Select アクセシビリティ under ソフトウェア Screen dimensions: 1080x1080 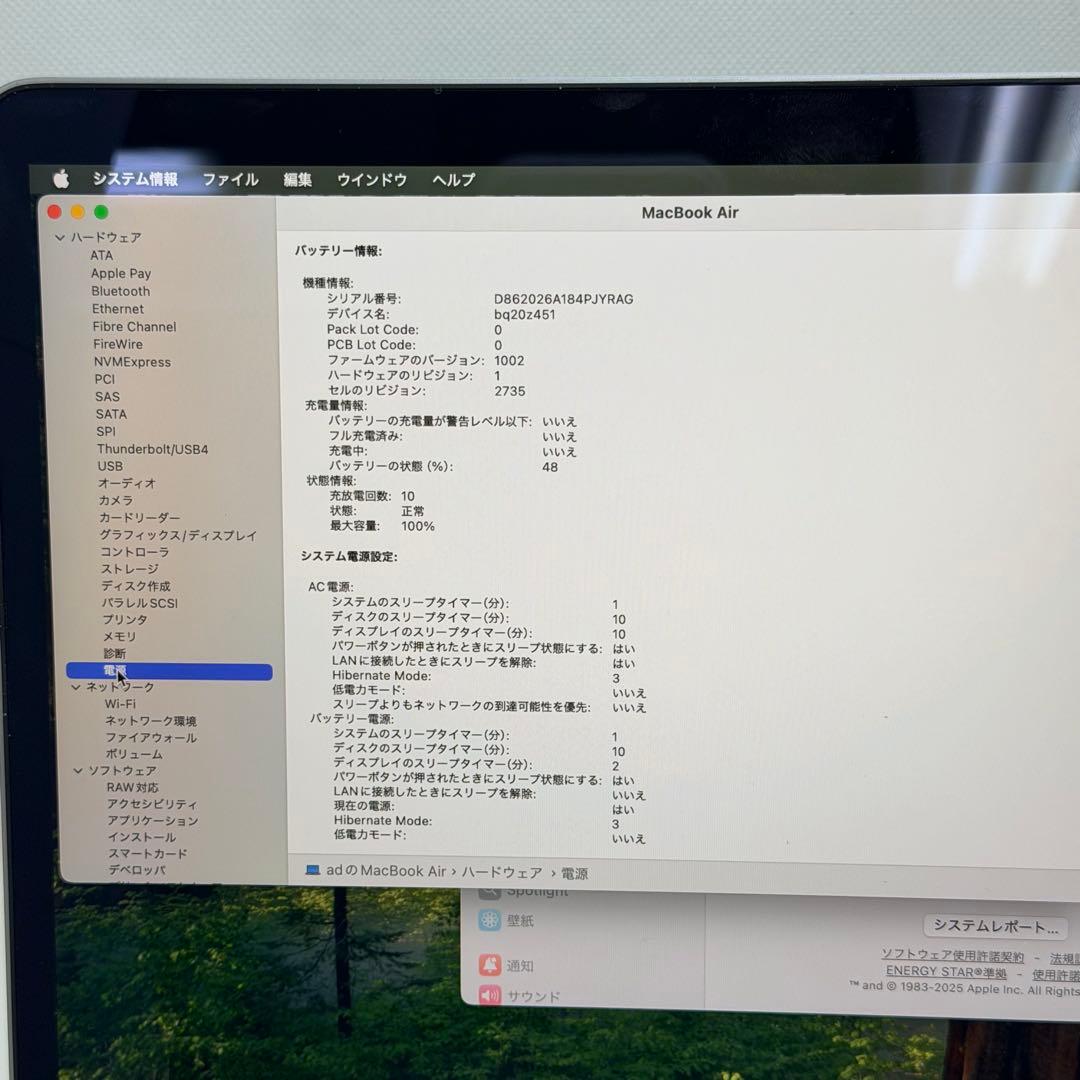[x=150, y=804]
